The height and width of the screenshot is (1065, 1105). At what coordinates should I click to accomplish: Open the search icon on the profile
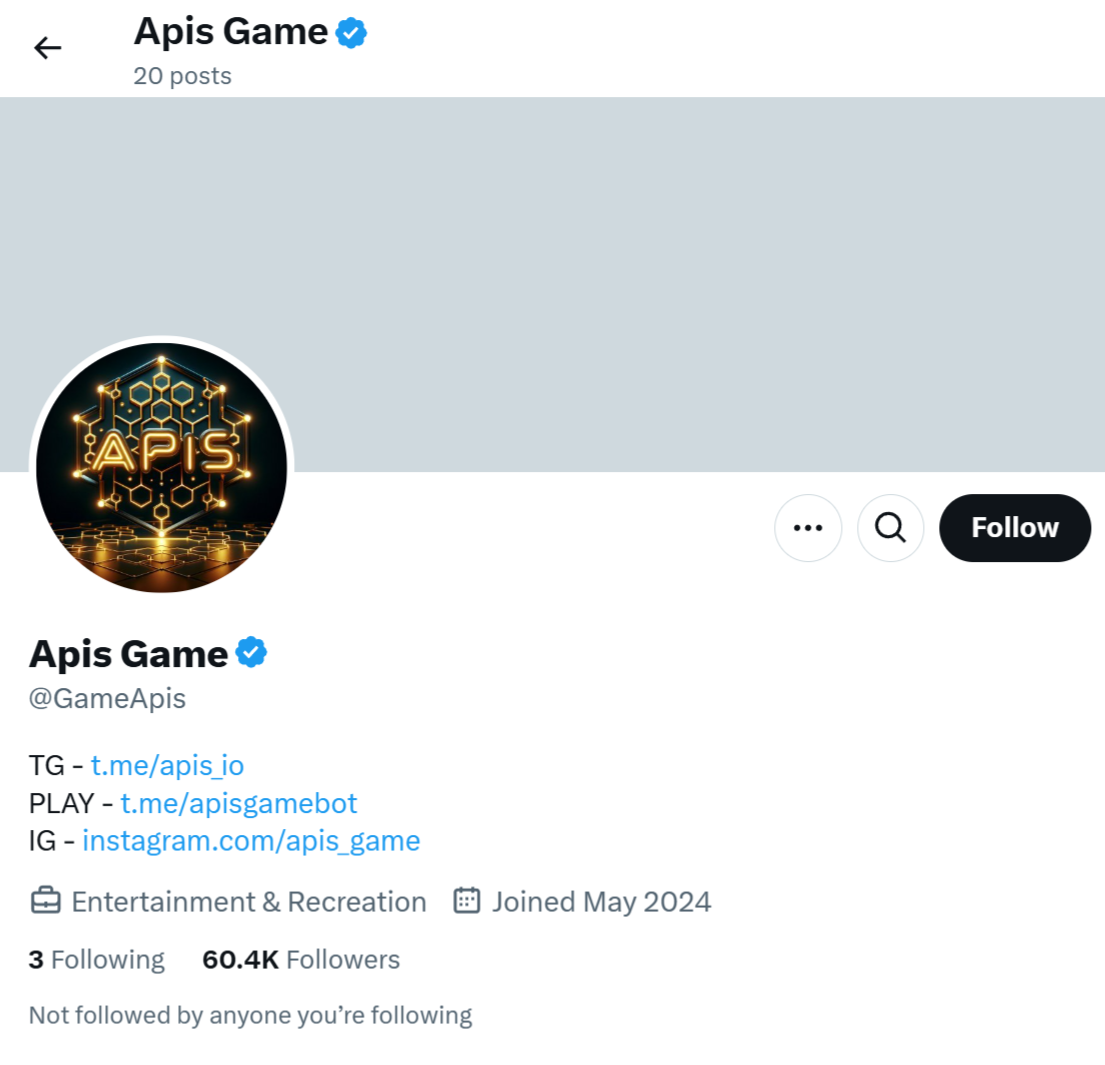point(890,528)
